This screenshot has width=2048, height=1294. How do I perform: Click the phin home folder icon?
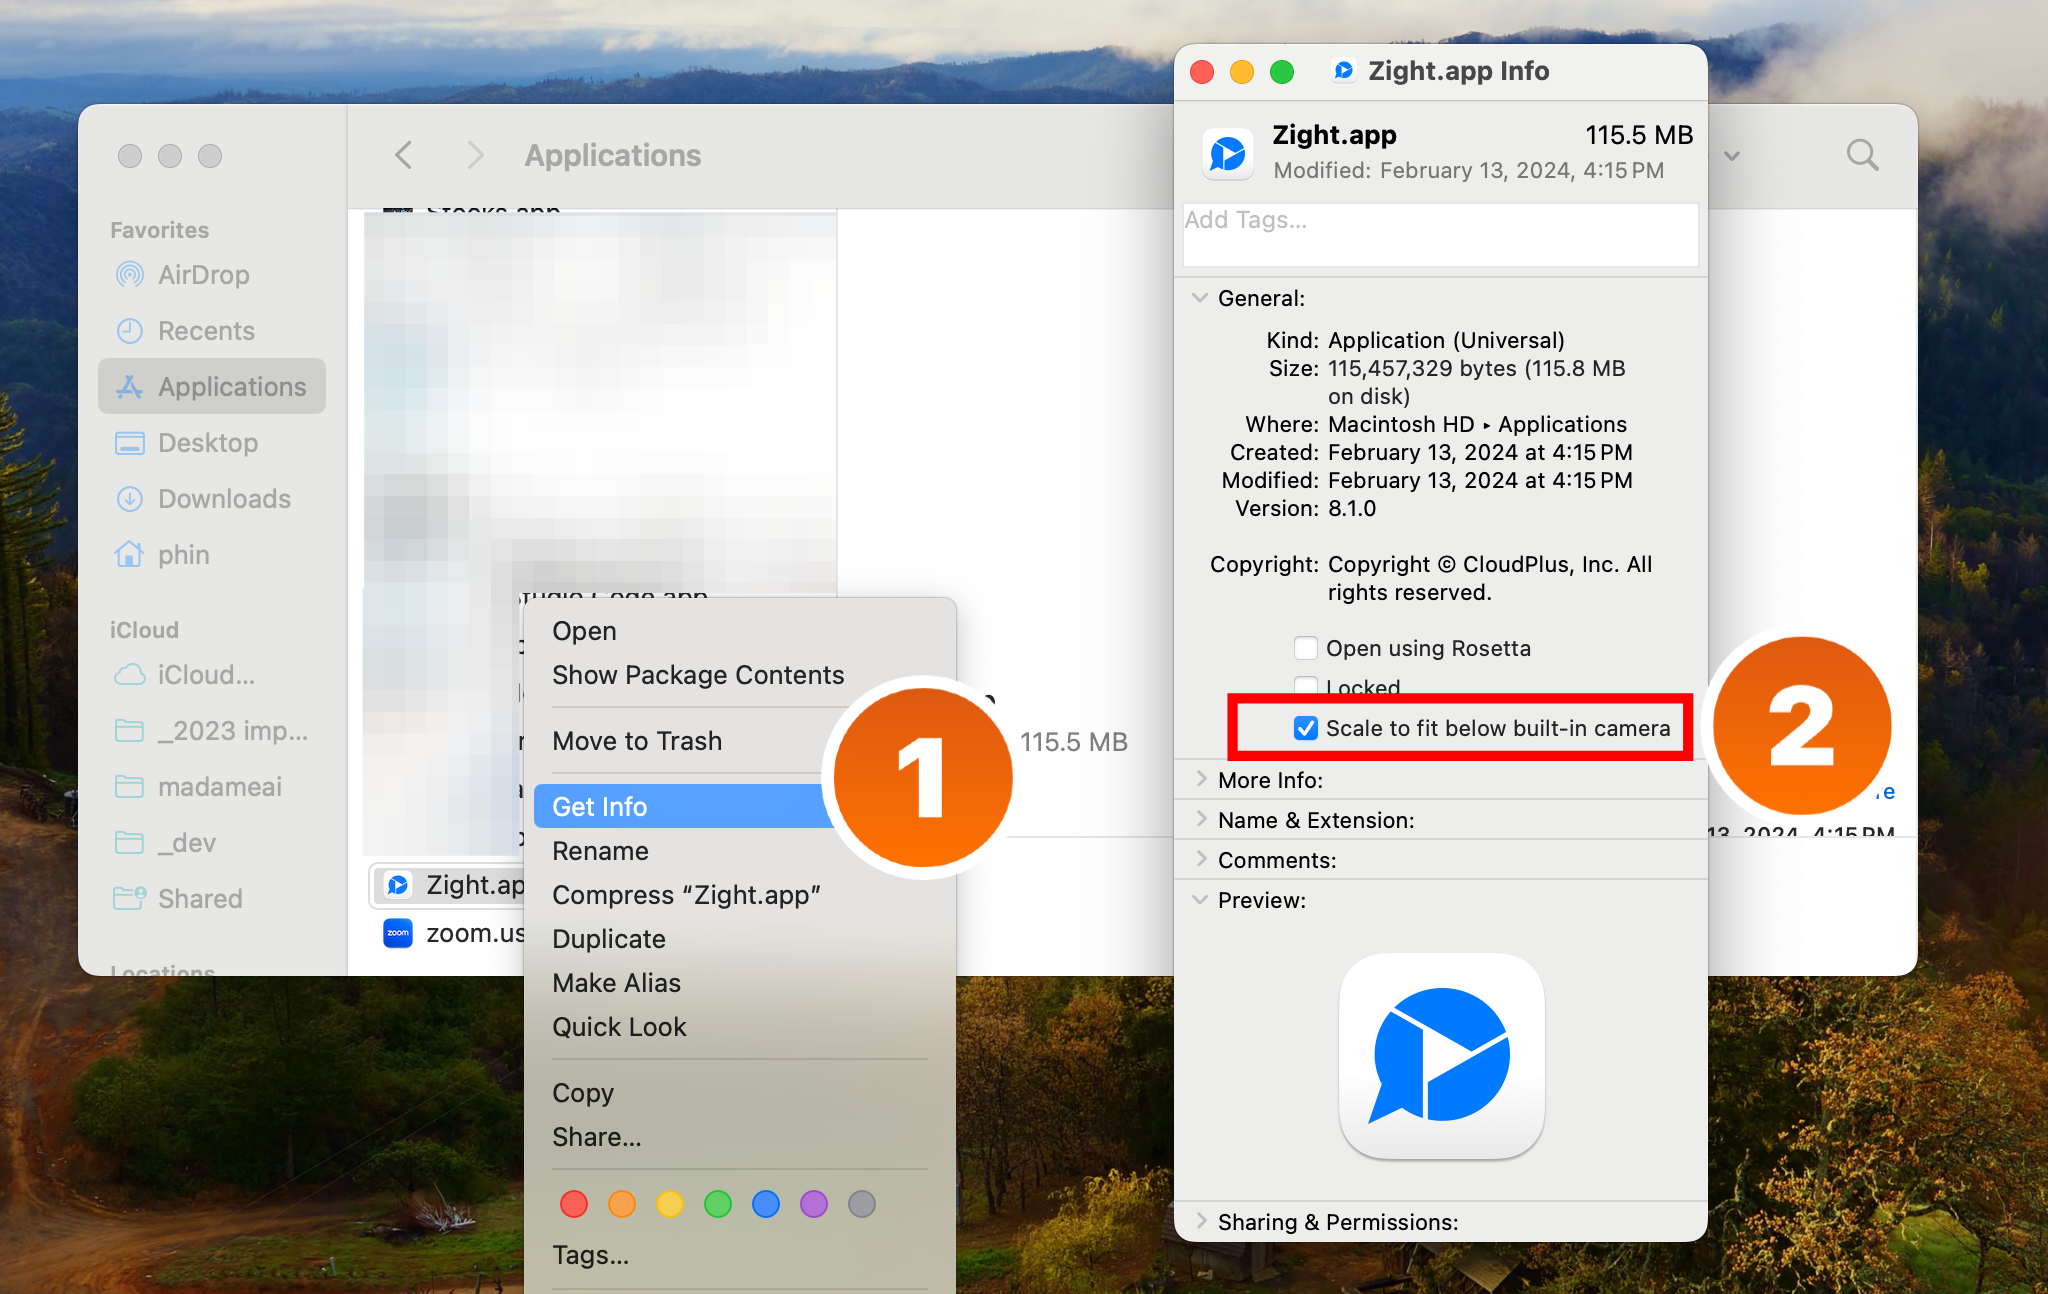click(x=130, y=554)
